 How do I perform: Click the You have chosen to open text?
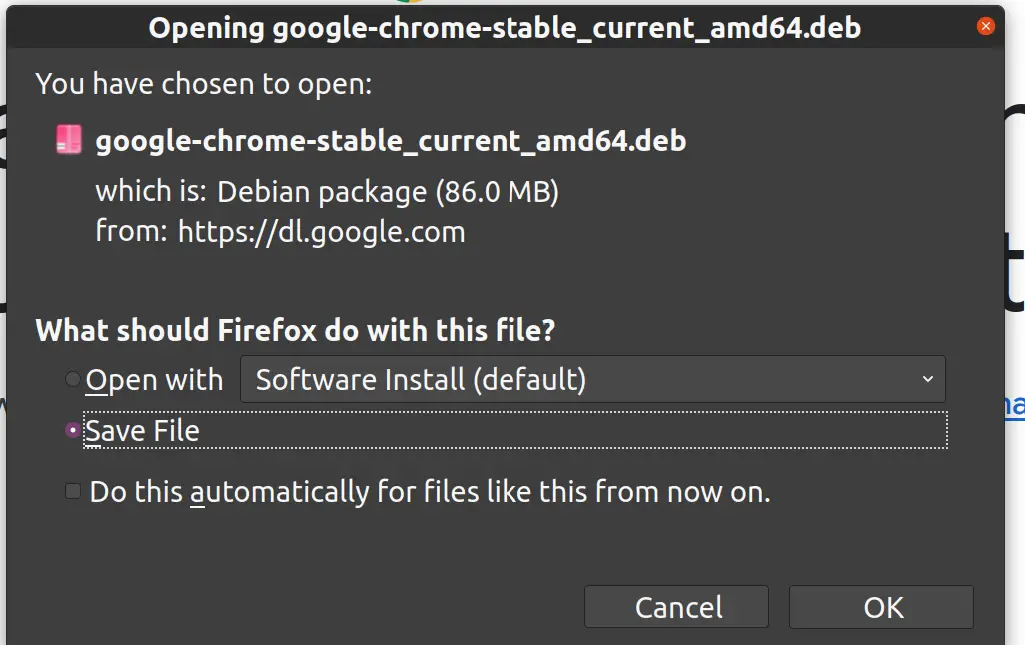click(204, 84)
